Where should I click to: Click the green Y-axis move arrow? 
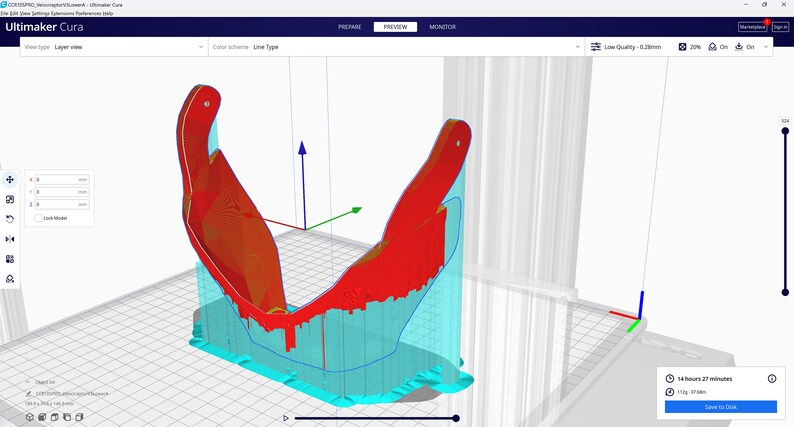point(356,210)
